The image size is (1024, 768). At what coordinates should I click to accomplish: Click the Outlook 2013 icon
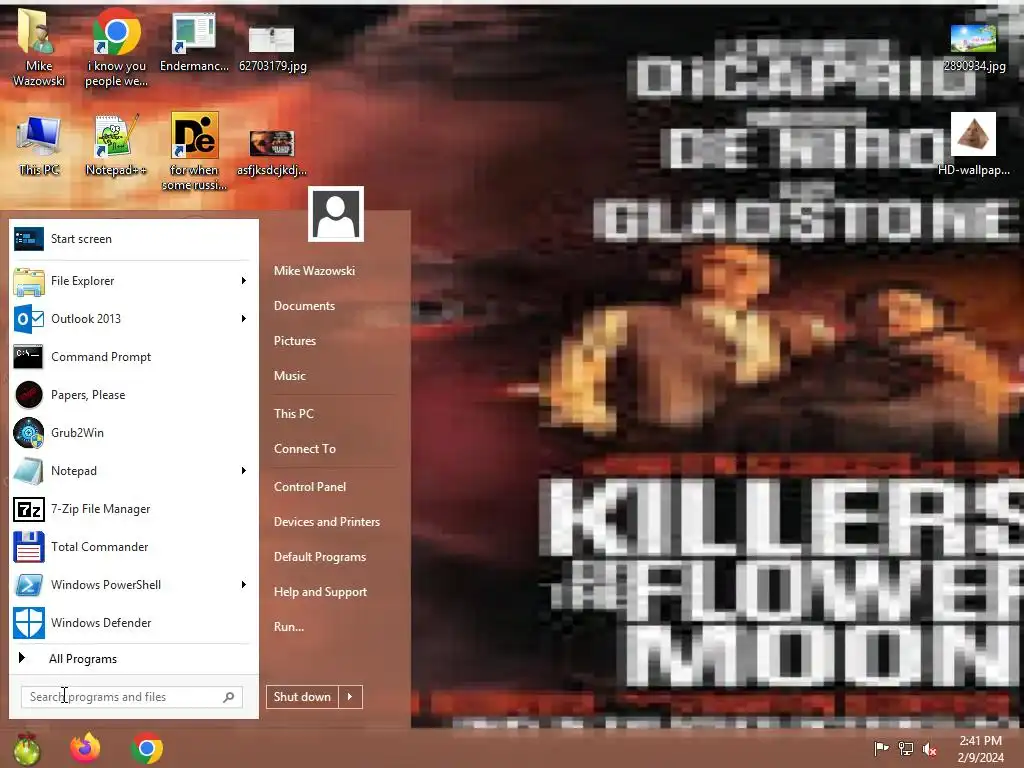point(29,319)
